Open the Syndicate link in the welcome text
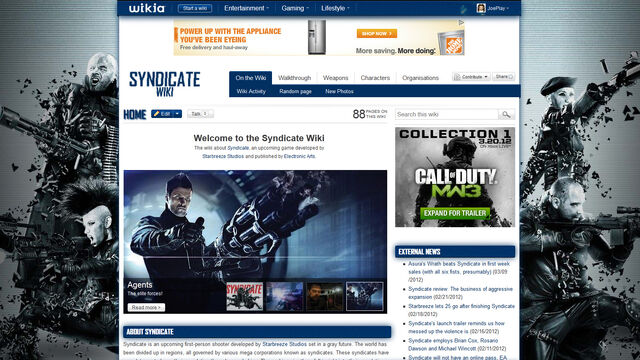Screen dimensions: 640x360 [x=238, y=148]
